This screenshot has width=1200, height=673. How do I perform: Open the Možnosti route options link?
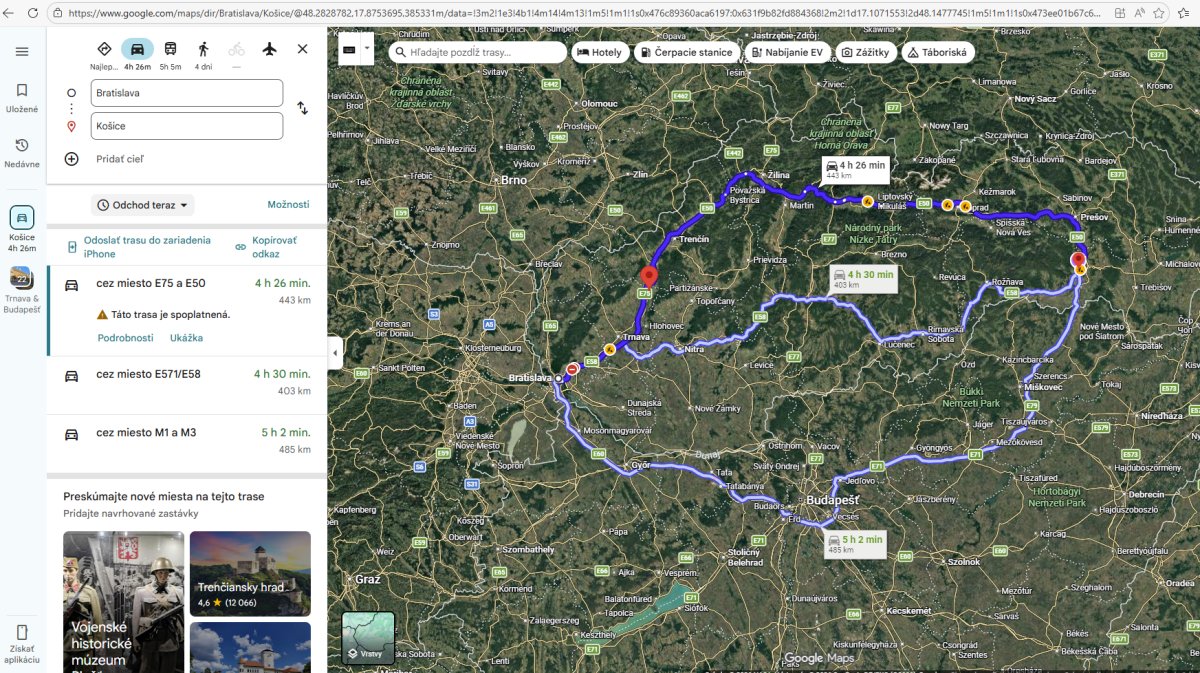tap(288, 204)
